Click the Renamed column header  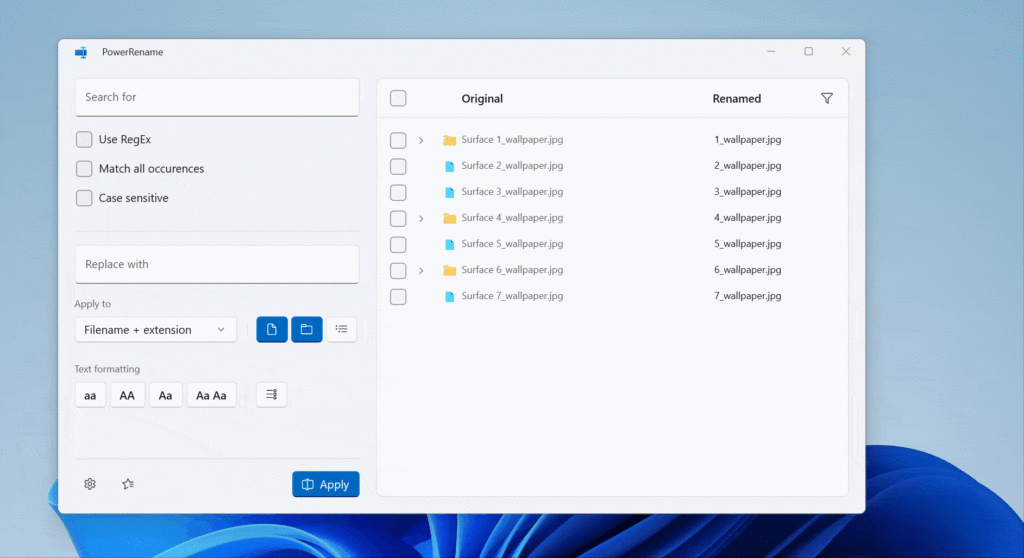[737, 99]
